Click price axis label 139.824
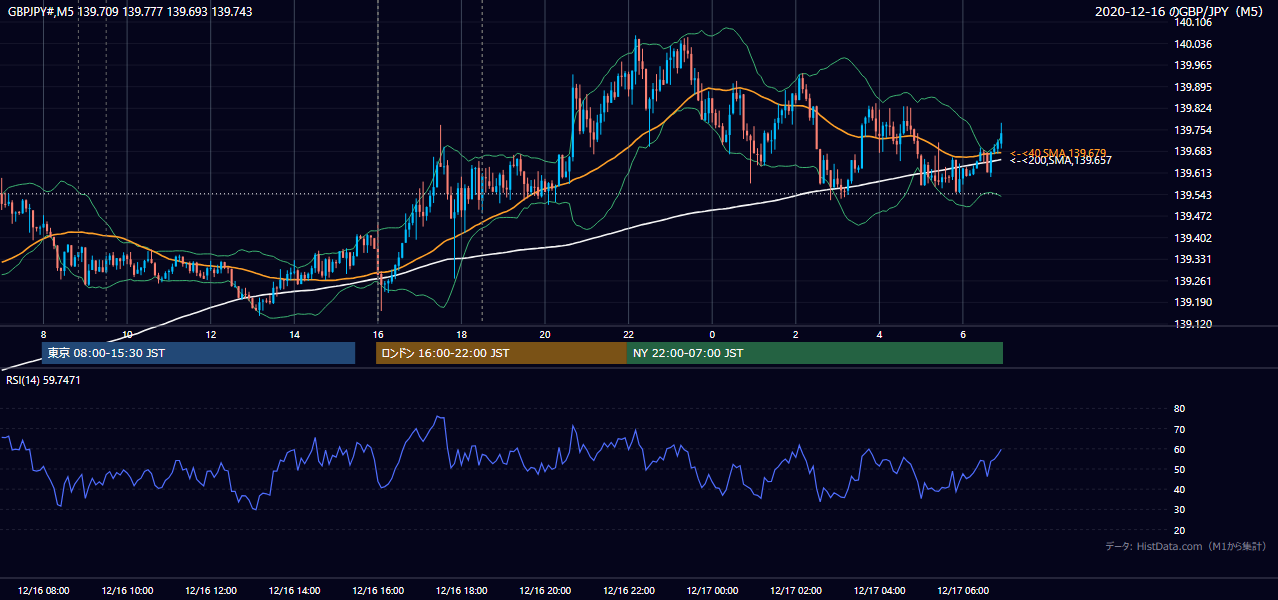This screenshot has height=600, width=1278. 1195,108
